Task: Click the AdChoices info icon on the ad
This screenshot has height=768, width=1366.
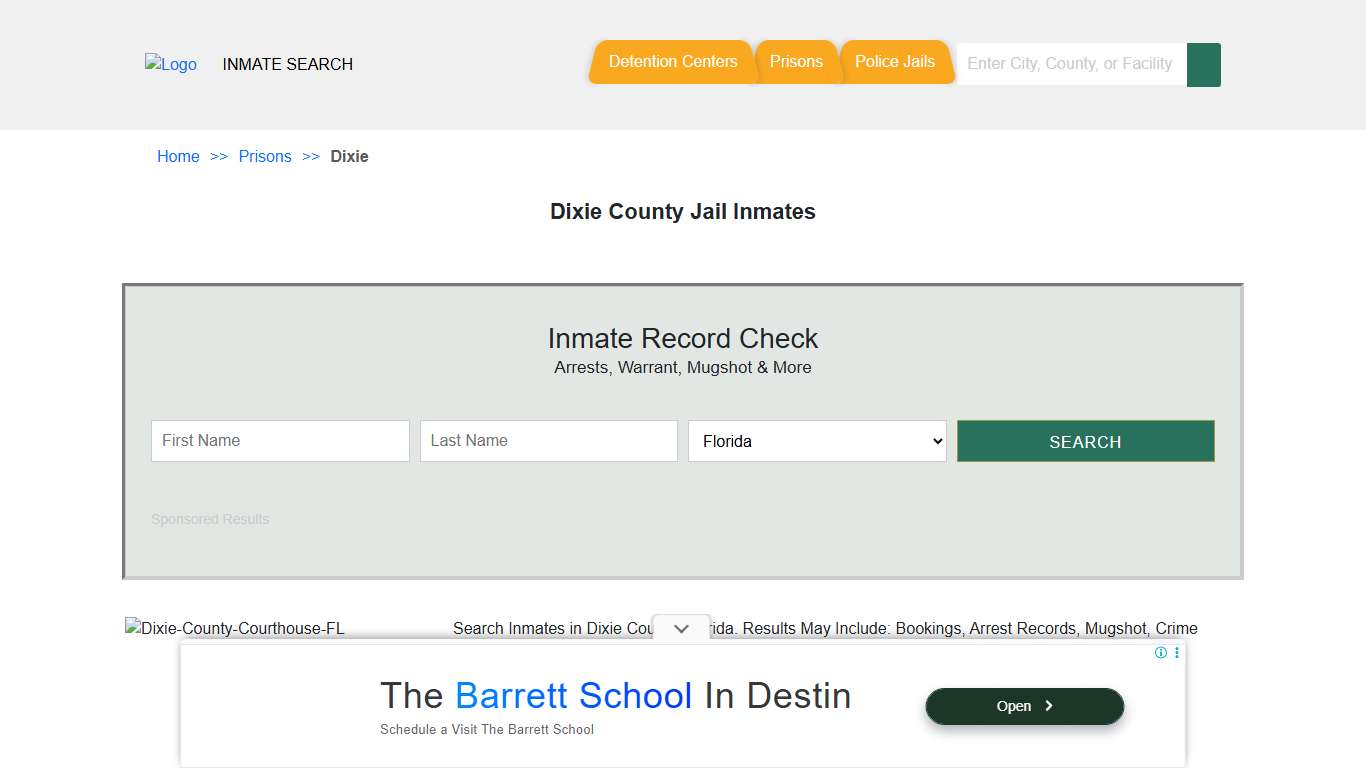Action: pyautogui.click(x=1160, y=652)
